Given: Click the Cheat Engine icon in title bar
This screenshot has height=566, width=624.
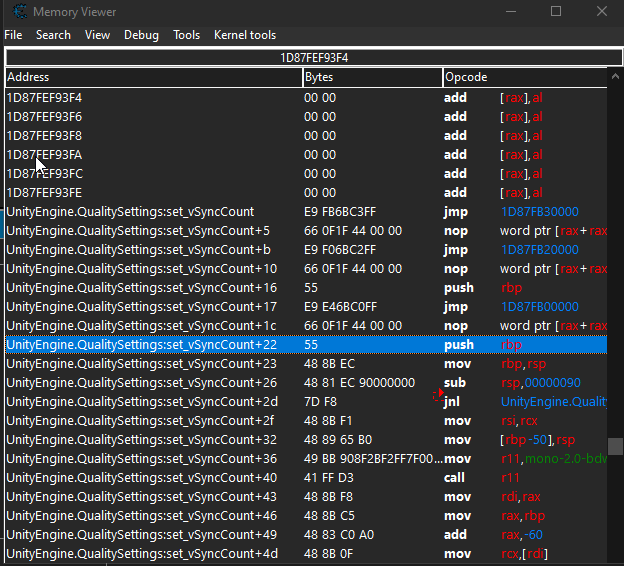Looking at the screenshot, I should (20, 12).
